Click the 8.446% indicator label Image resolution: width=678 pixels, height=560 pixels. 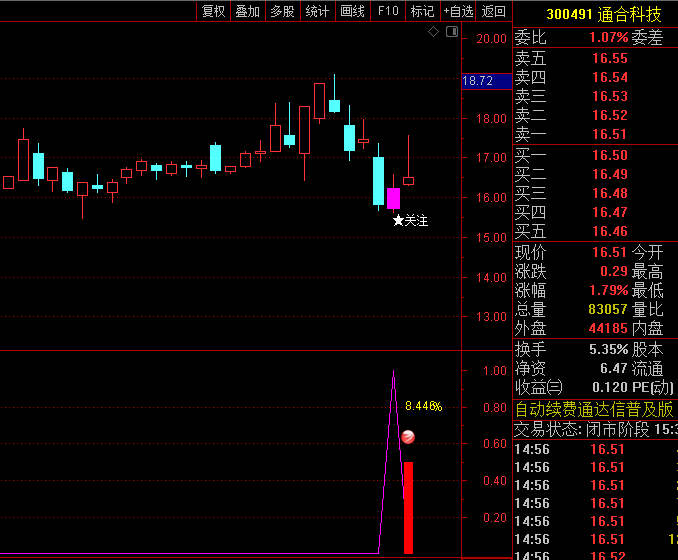(423, 406)
